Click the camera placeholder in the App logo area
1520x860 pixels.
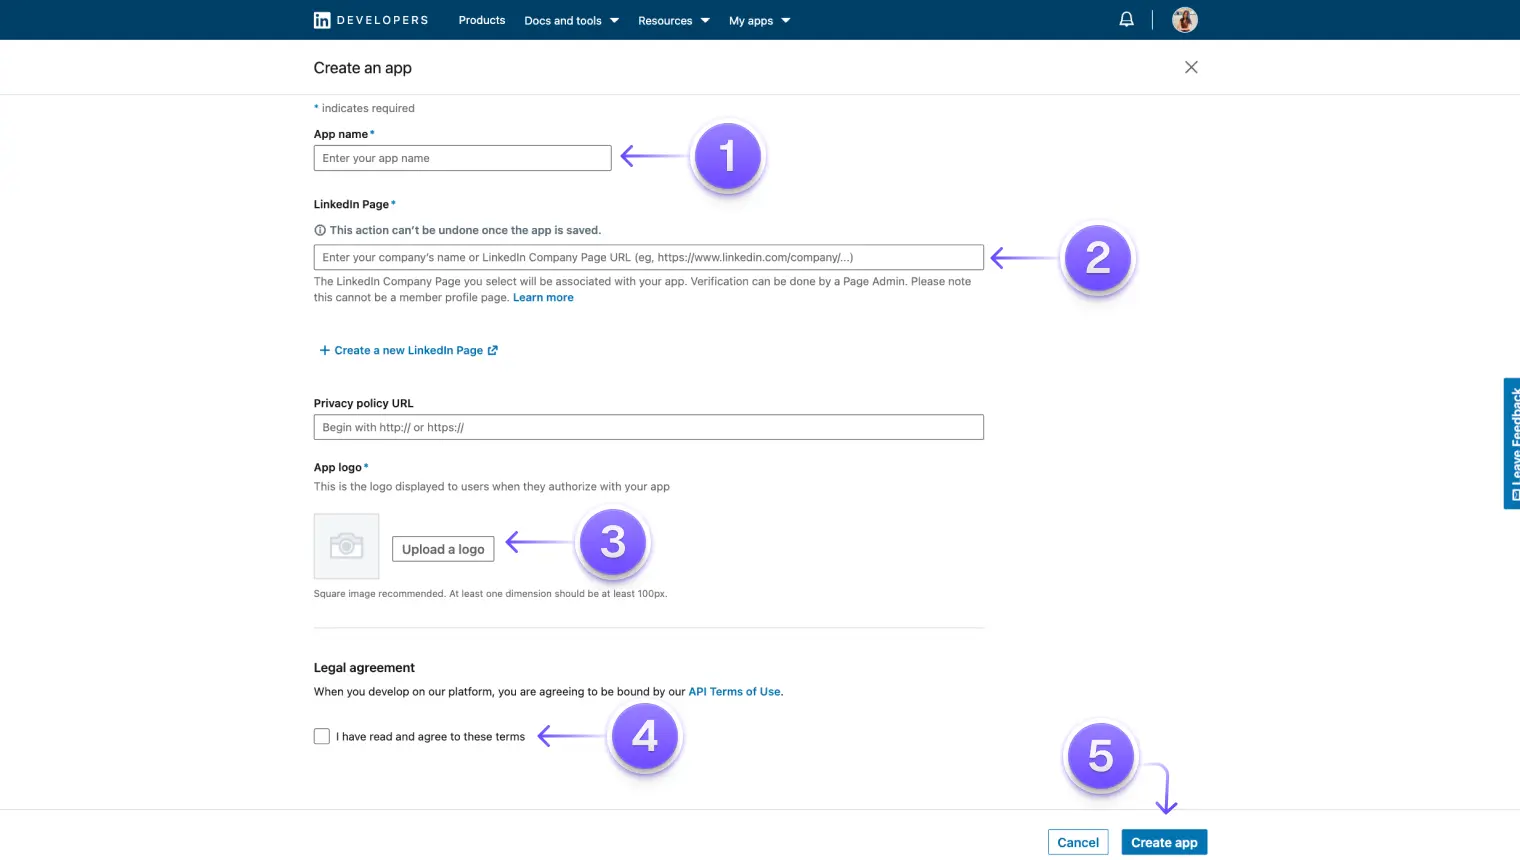346,546
